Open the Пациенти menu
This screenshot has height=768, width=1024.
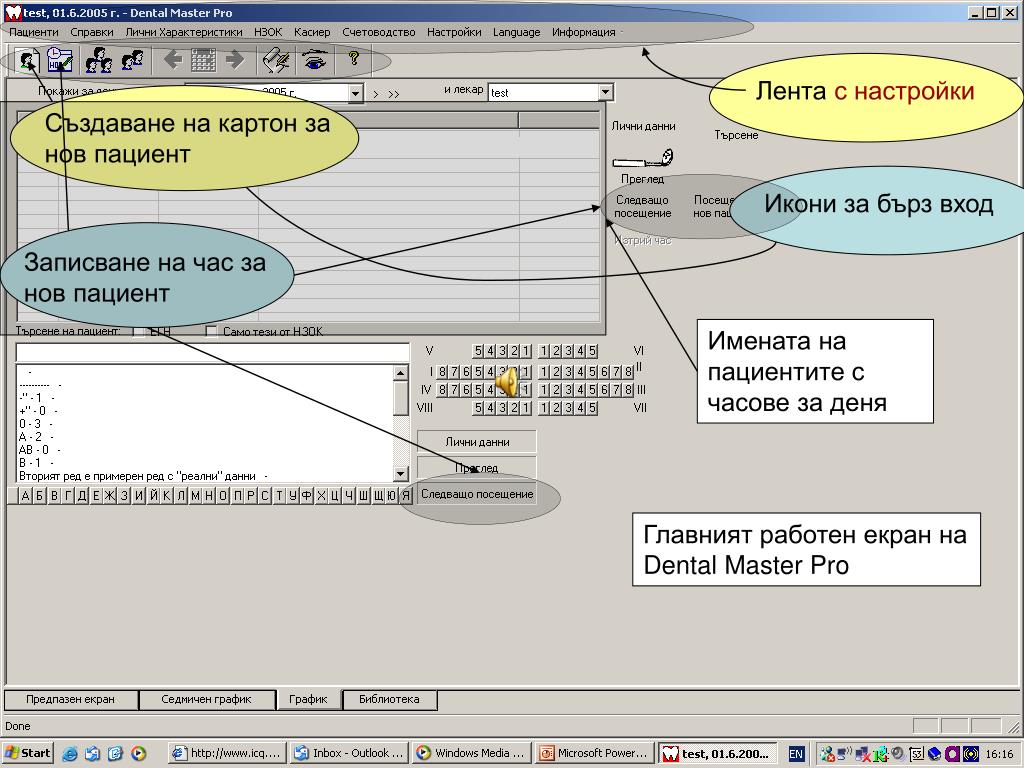coord(34,32)
